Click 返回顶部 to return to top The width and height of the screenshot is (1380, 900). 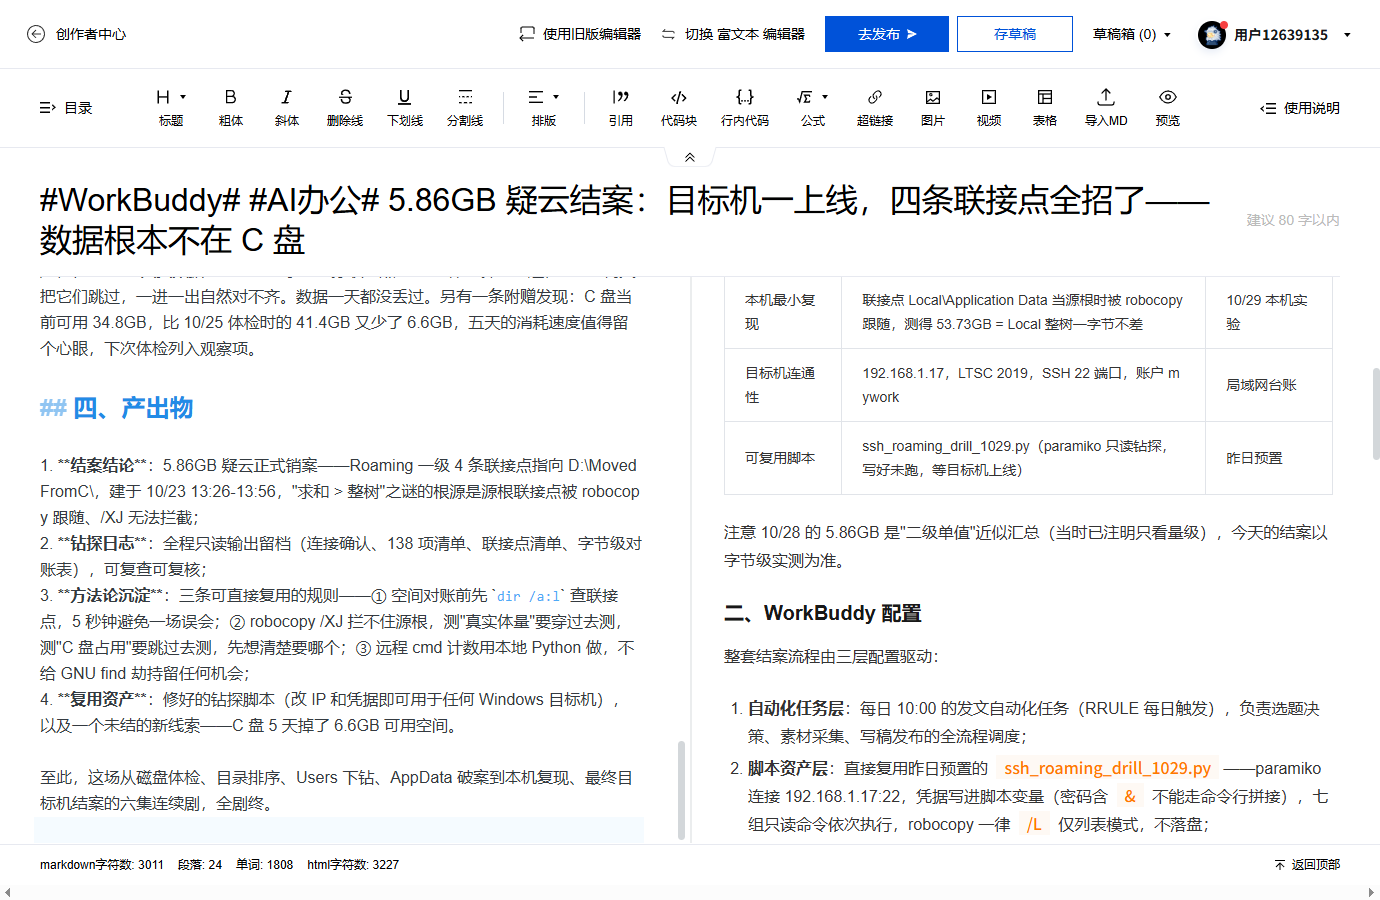point(1307,865)
